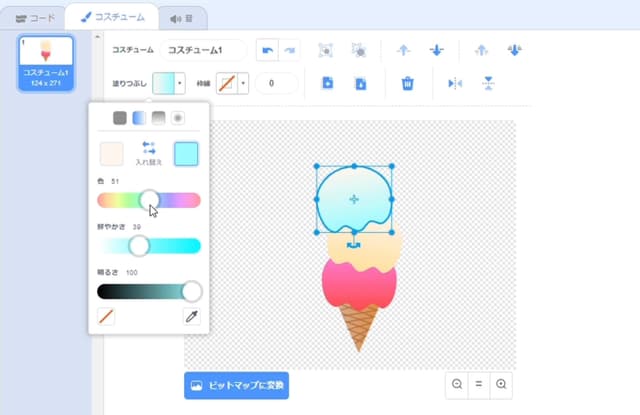Zoom out the canvas
640x415 pixels.
[457, 384]
